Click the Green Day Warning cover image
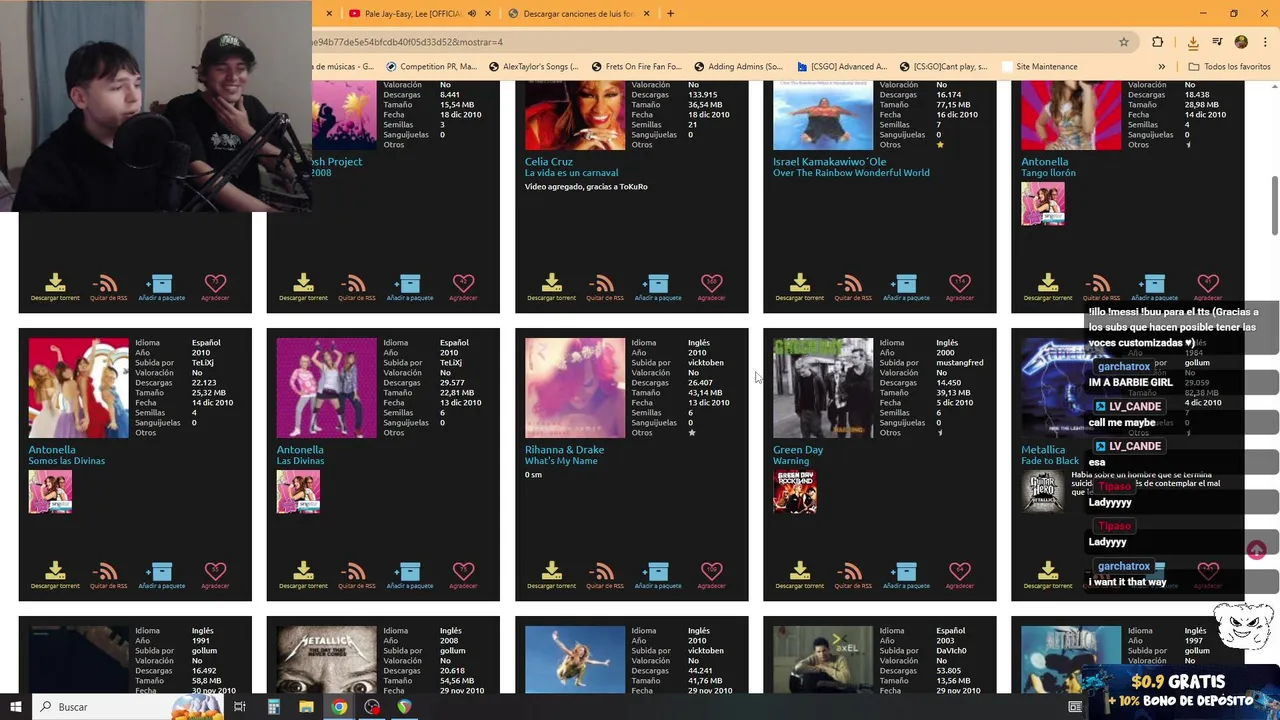The image size is (1280, 720). pyautogui.click(x=823, y=388)
